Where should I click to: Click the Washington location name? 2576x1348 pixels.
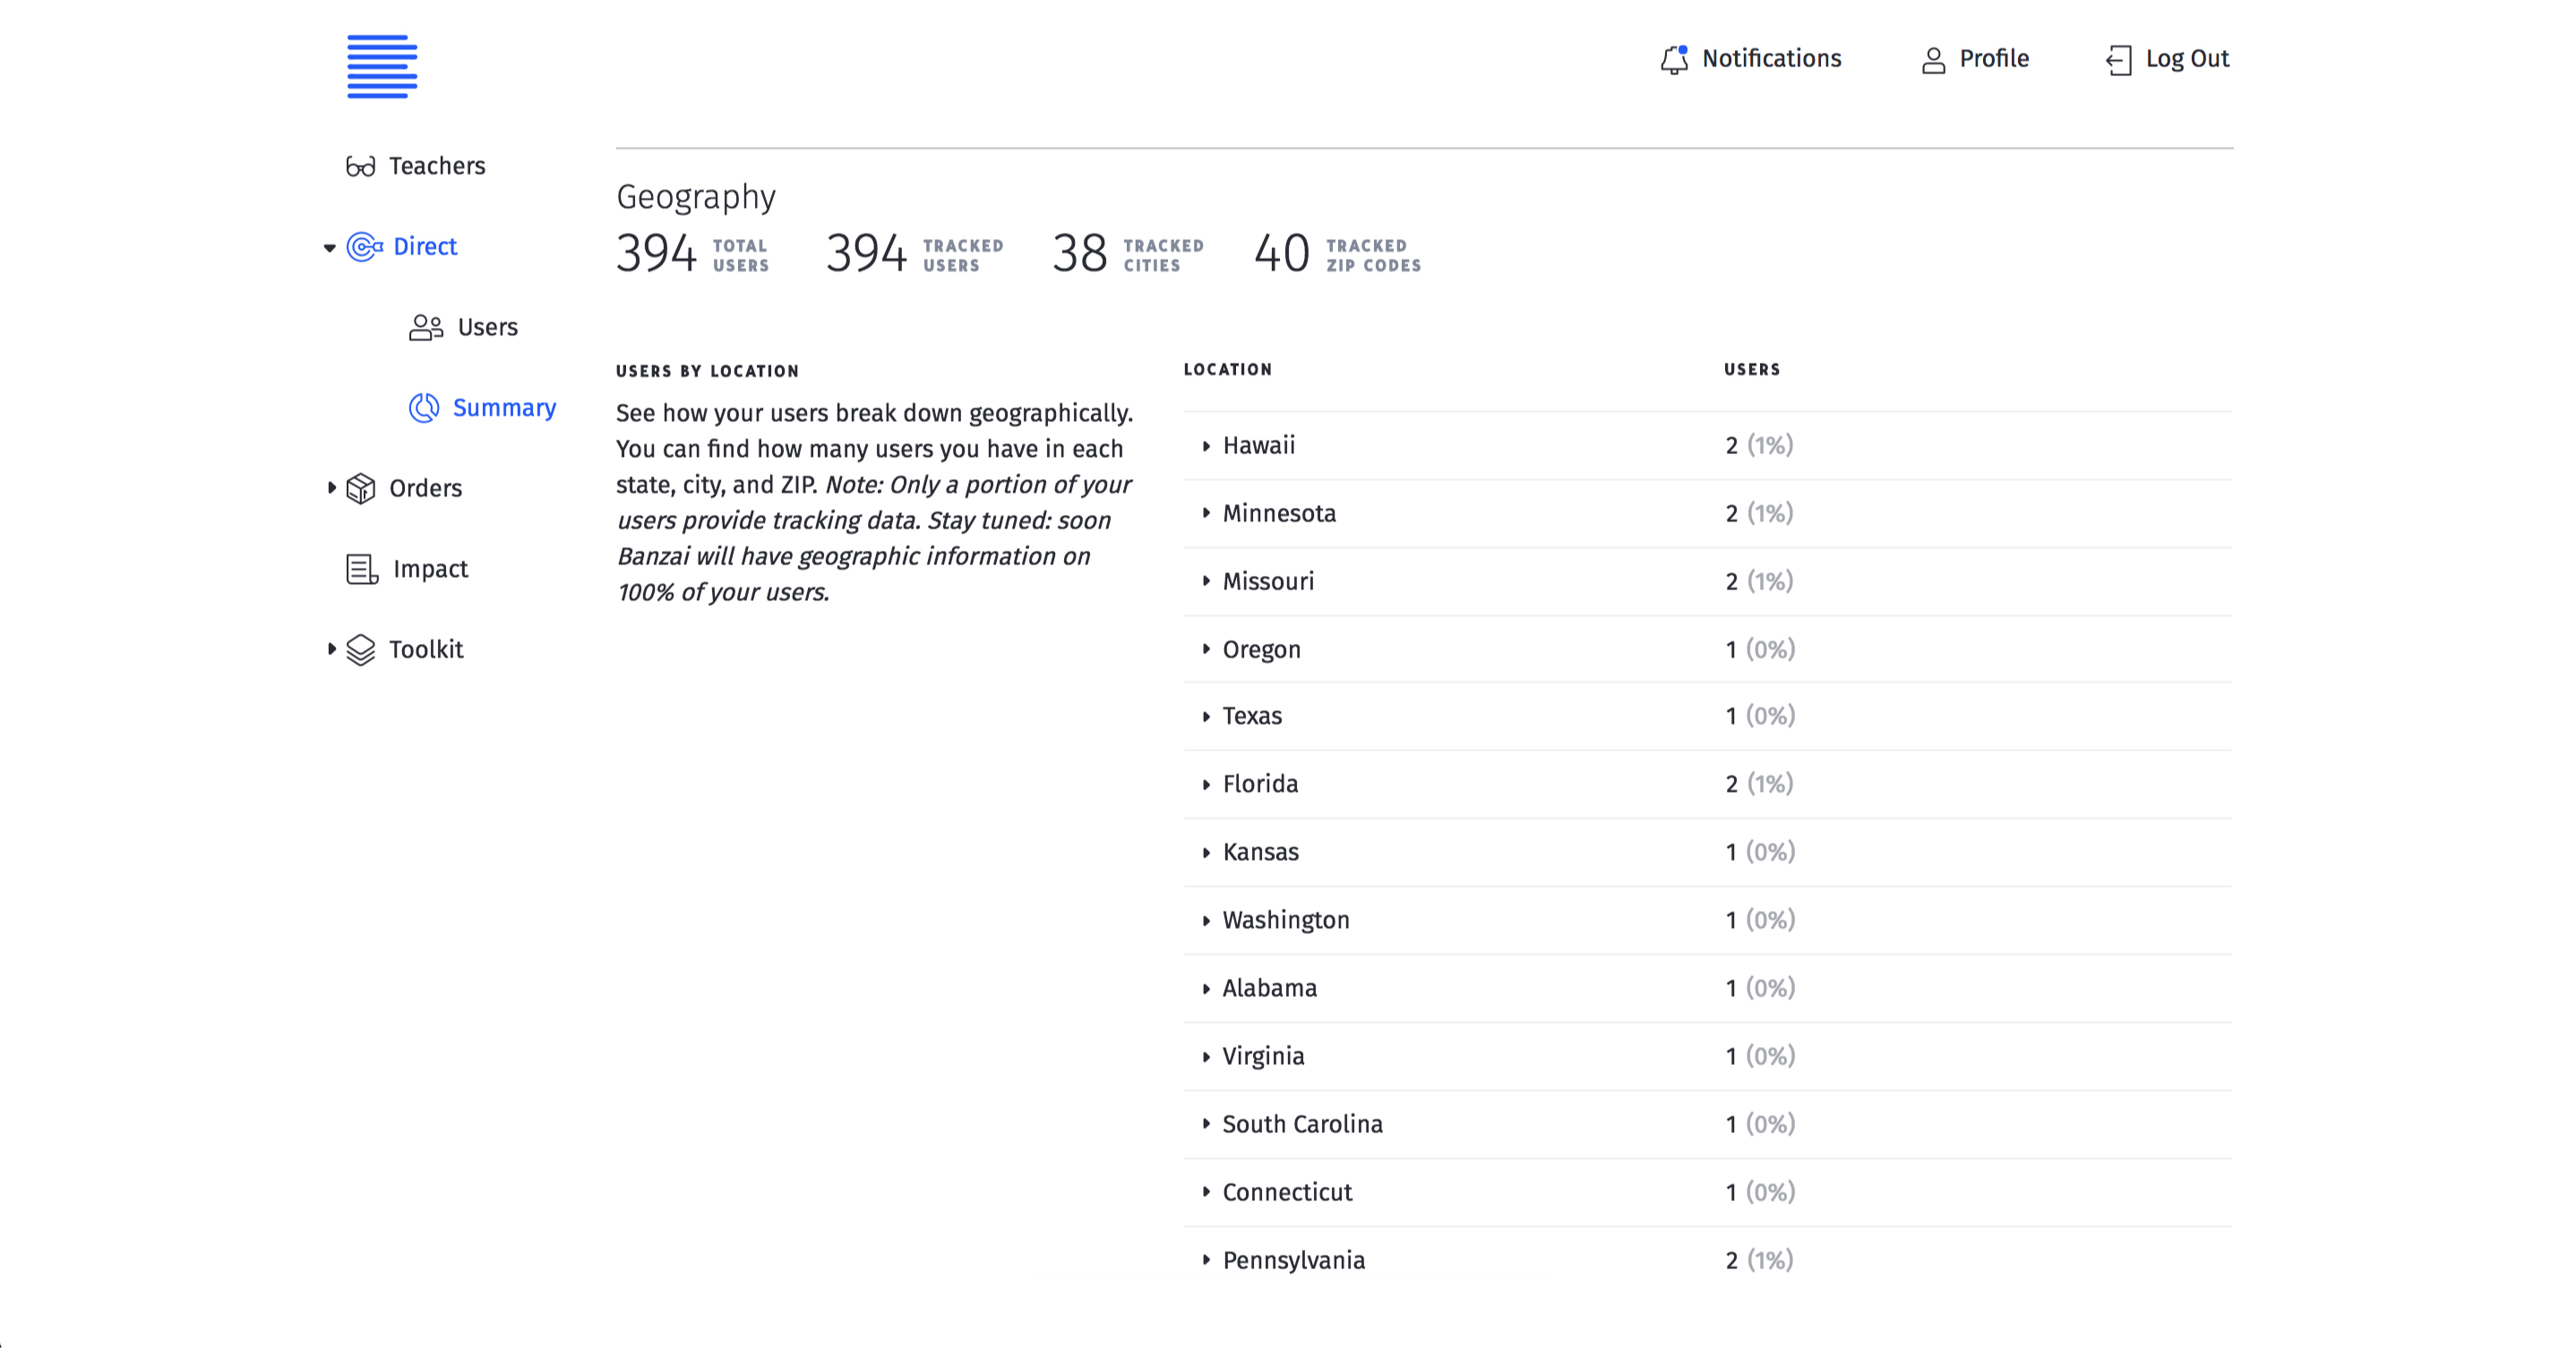(x=1286, y=921)
